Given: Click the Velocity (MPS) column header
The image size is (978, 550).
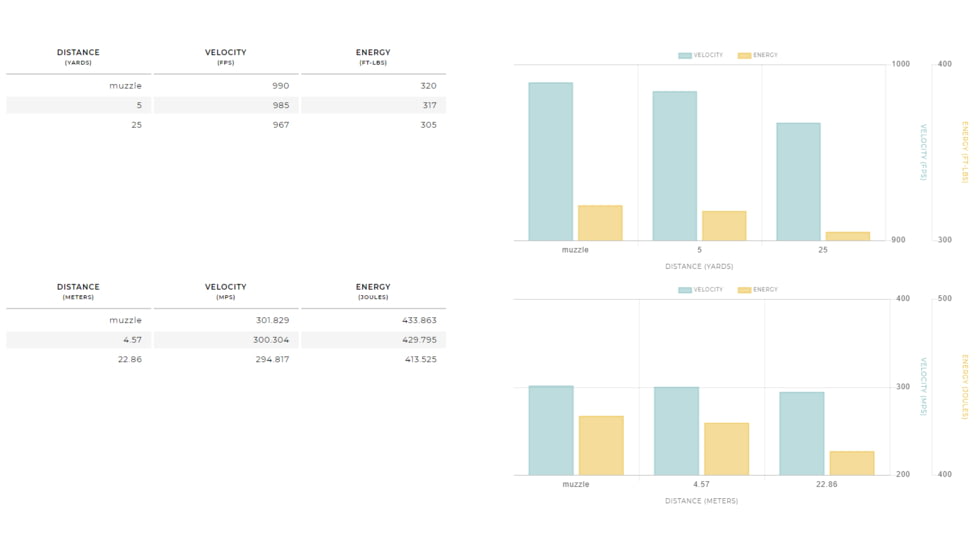Looking at the screenshot, I should pyautogui.click(x=225, y=291).
